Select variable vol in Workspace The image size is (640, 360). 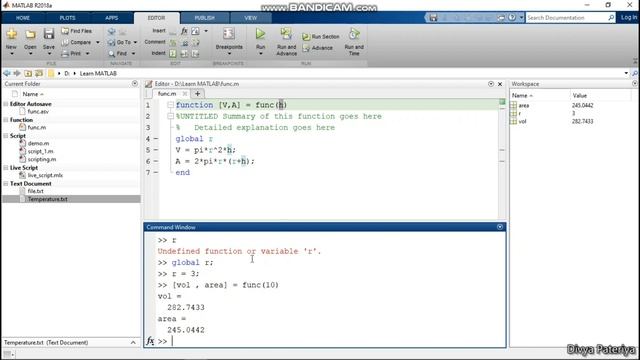(x=522, y=122)
